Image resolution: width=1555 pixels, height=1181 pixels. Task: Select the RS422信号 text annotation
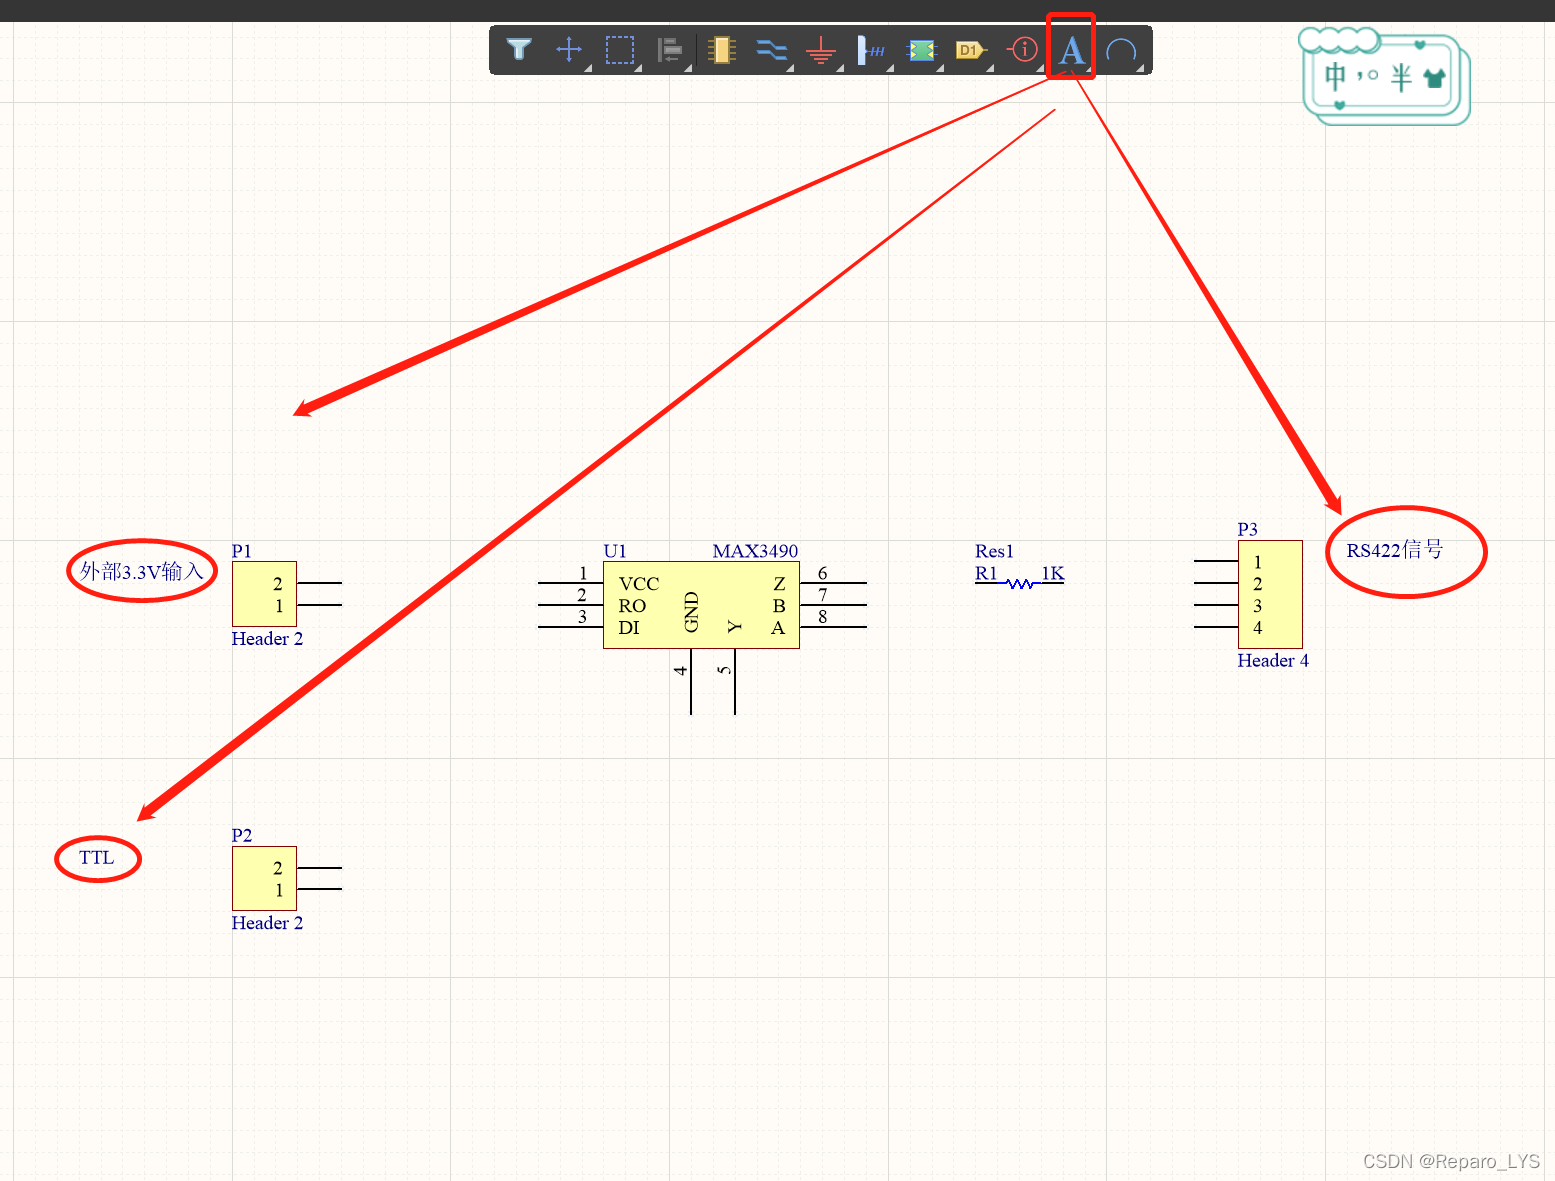click(1394, 550)
